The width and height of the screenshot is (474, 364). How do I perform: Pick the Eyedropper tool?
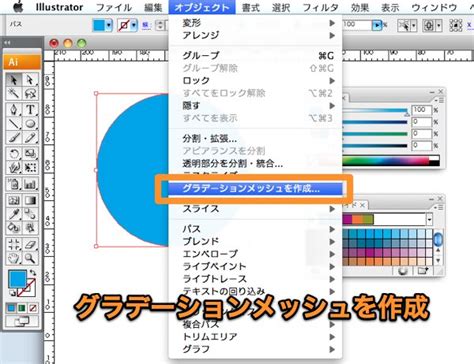[x=14, y=214]
